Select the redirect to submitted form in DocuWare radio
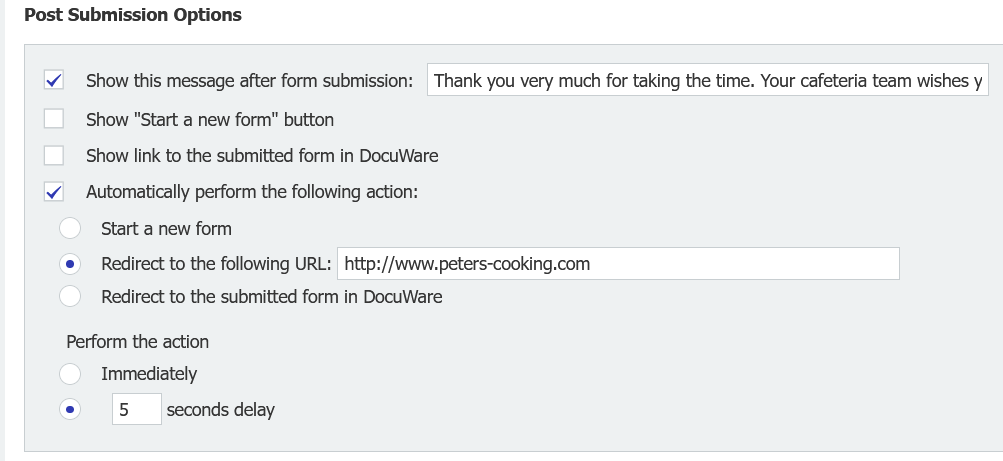Viewport: 1003px width, 461px height. (x=70, y=296)
